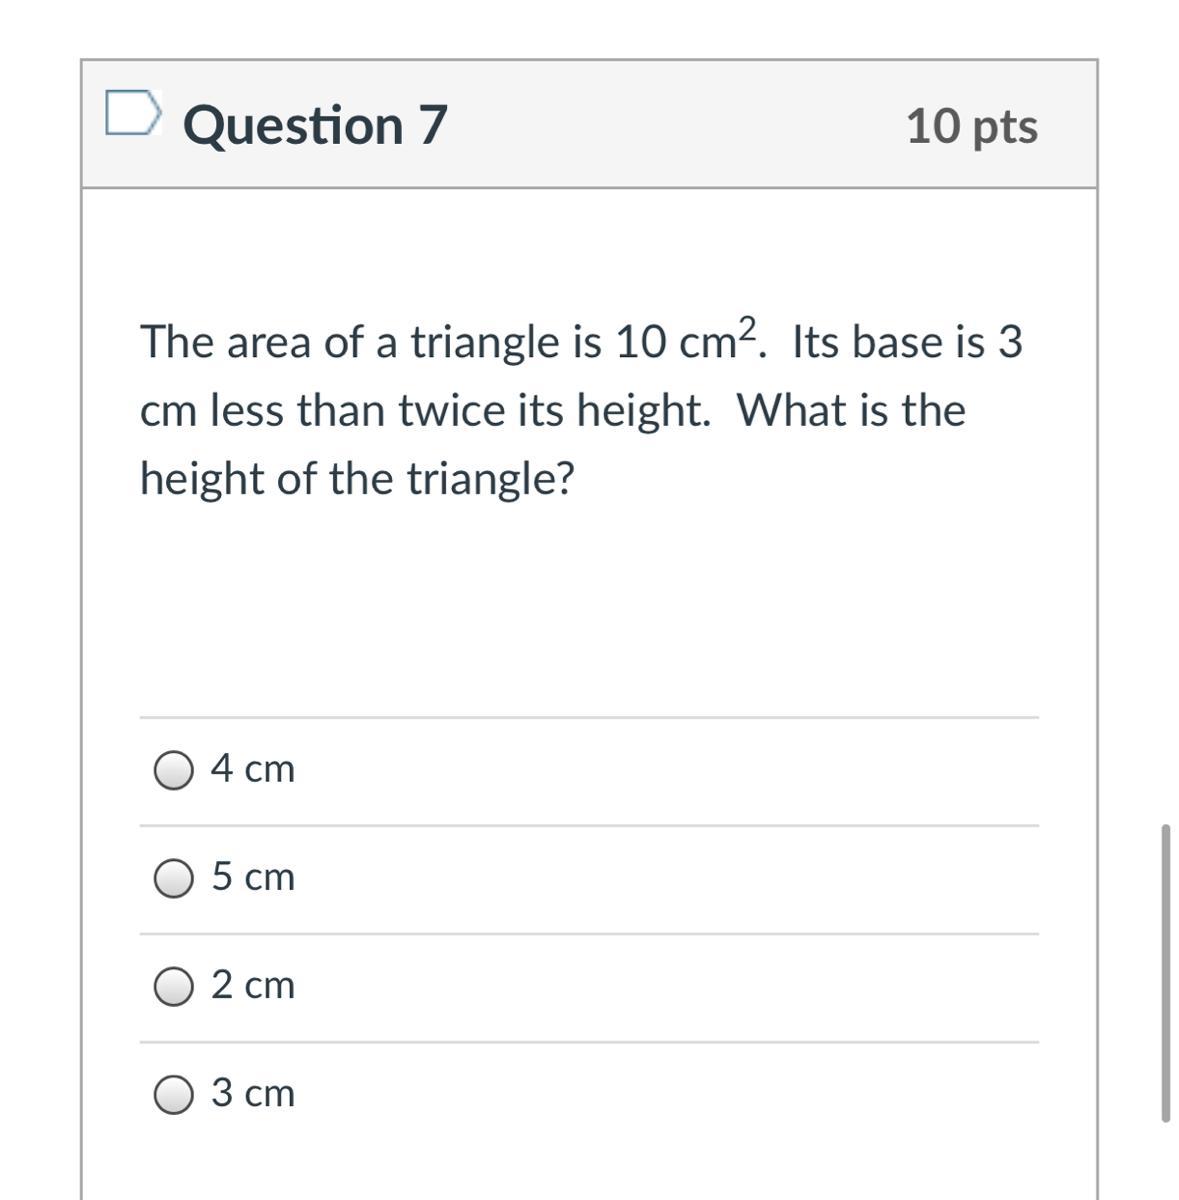Click the "Question 7" heading

315,125
